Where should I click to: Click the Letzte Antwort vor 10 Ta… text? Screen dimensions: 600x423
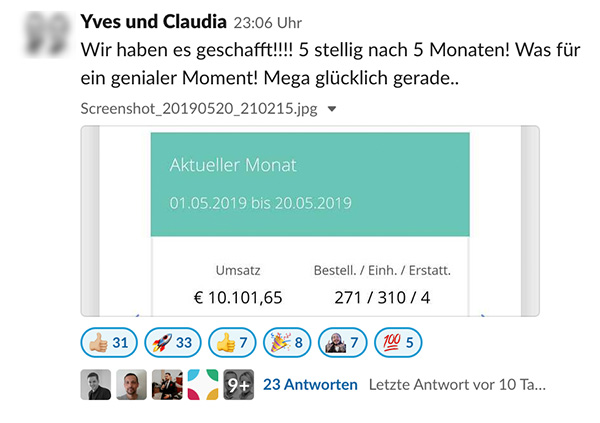pyautogui.click(x=457, y=385)
